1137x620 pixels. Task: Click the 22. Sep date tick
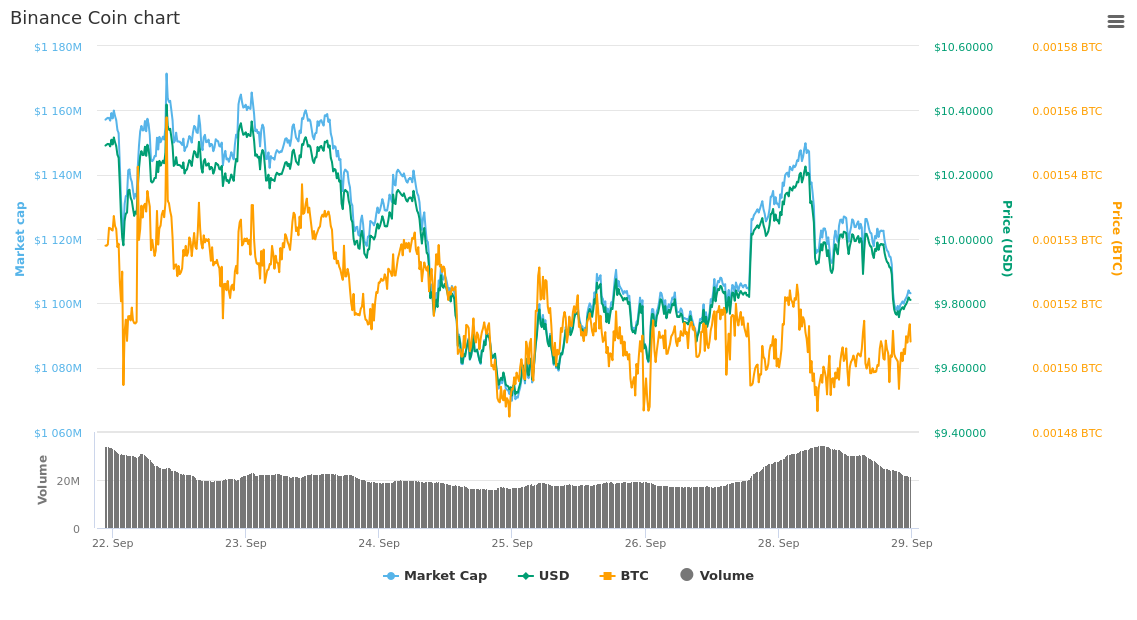point(112,543)
